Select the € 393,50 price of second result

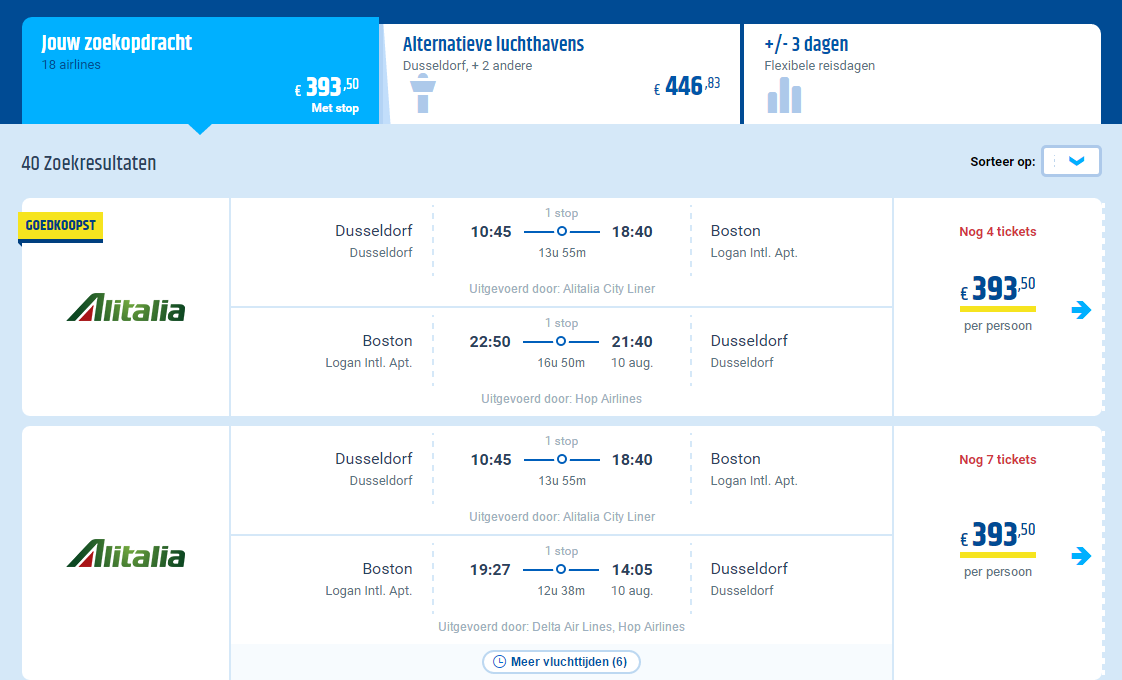click(997, 535)
